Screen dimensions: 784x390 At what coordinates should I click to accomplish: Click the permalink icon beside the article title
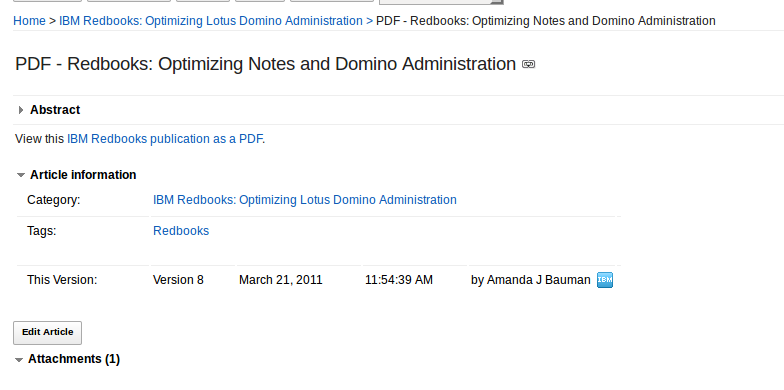528,64
